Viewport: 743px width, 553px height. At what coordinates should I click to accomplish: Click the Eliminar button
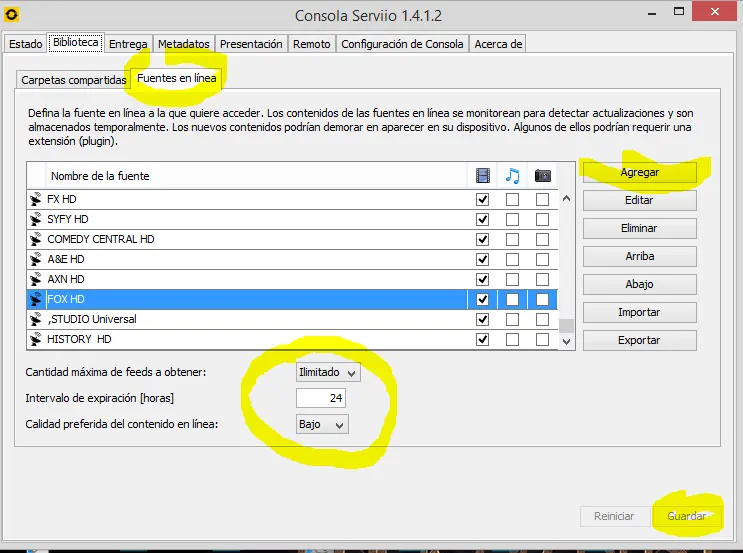pyautogui.click(x=640, y=228)
